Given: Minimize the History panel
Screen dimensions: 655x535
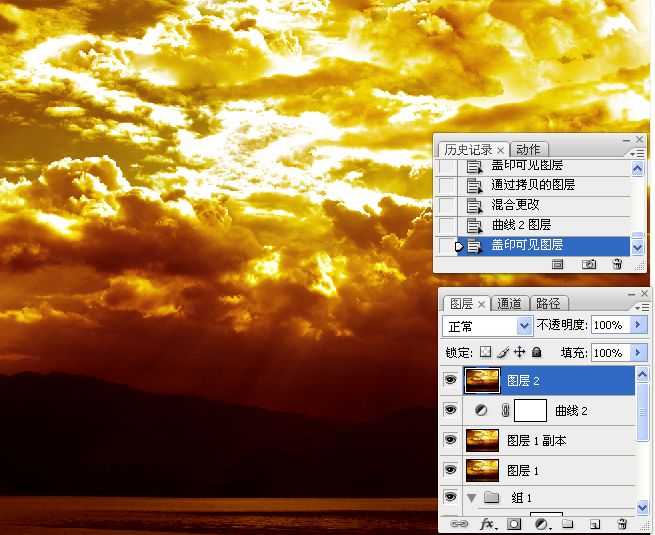Looking at the screenshot, I should [626, 140].
